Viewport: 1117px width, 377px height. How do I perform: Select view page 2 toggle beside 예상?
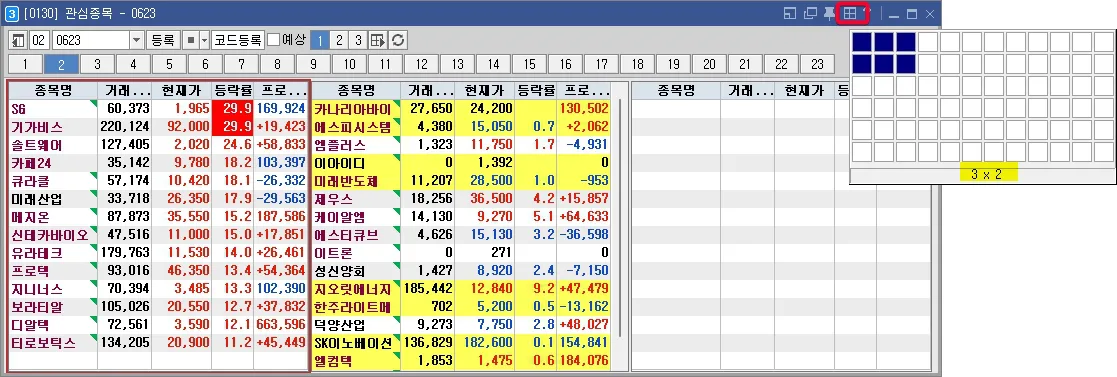tap(340, 40)
